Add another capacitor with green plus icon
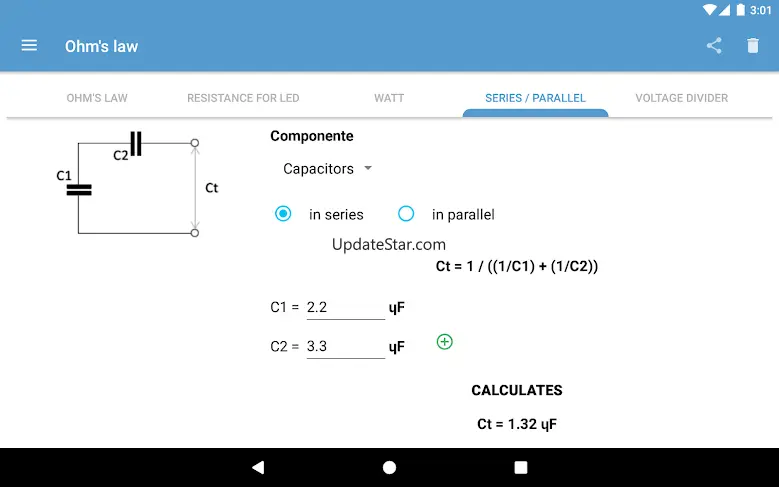Image resolution: width=779 pixels, height=487 pixels. click(445, 342)
